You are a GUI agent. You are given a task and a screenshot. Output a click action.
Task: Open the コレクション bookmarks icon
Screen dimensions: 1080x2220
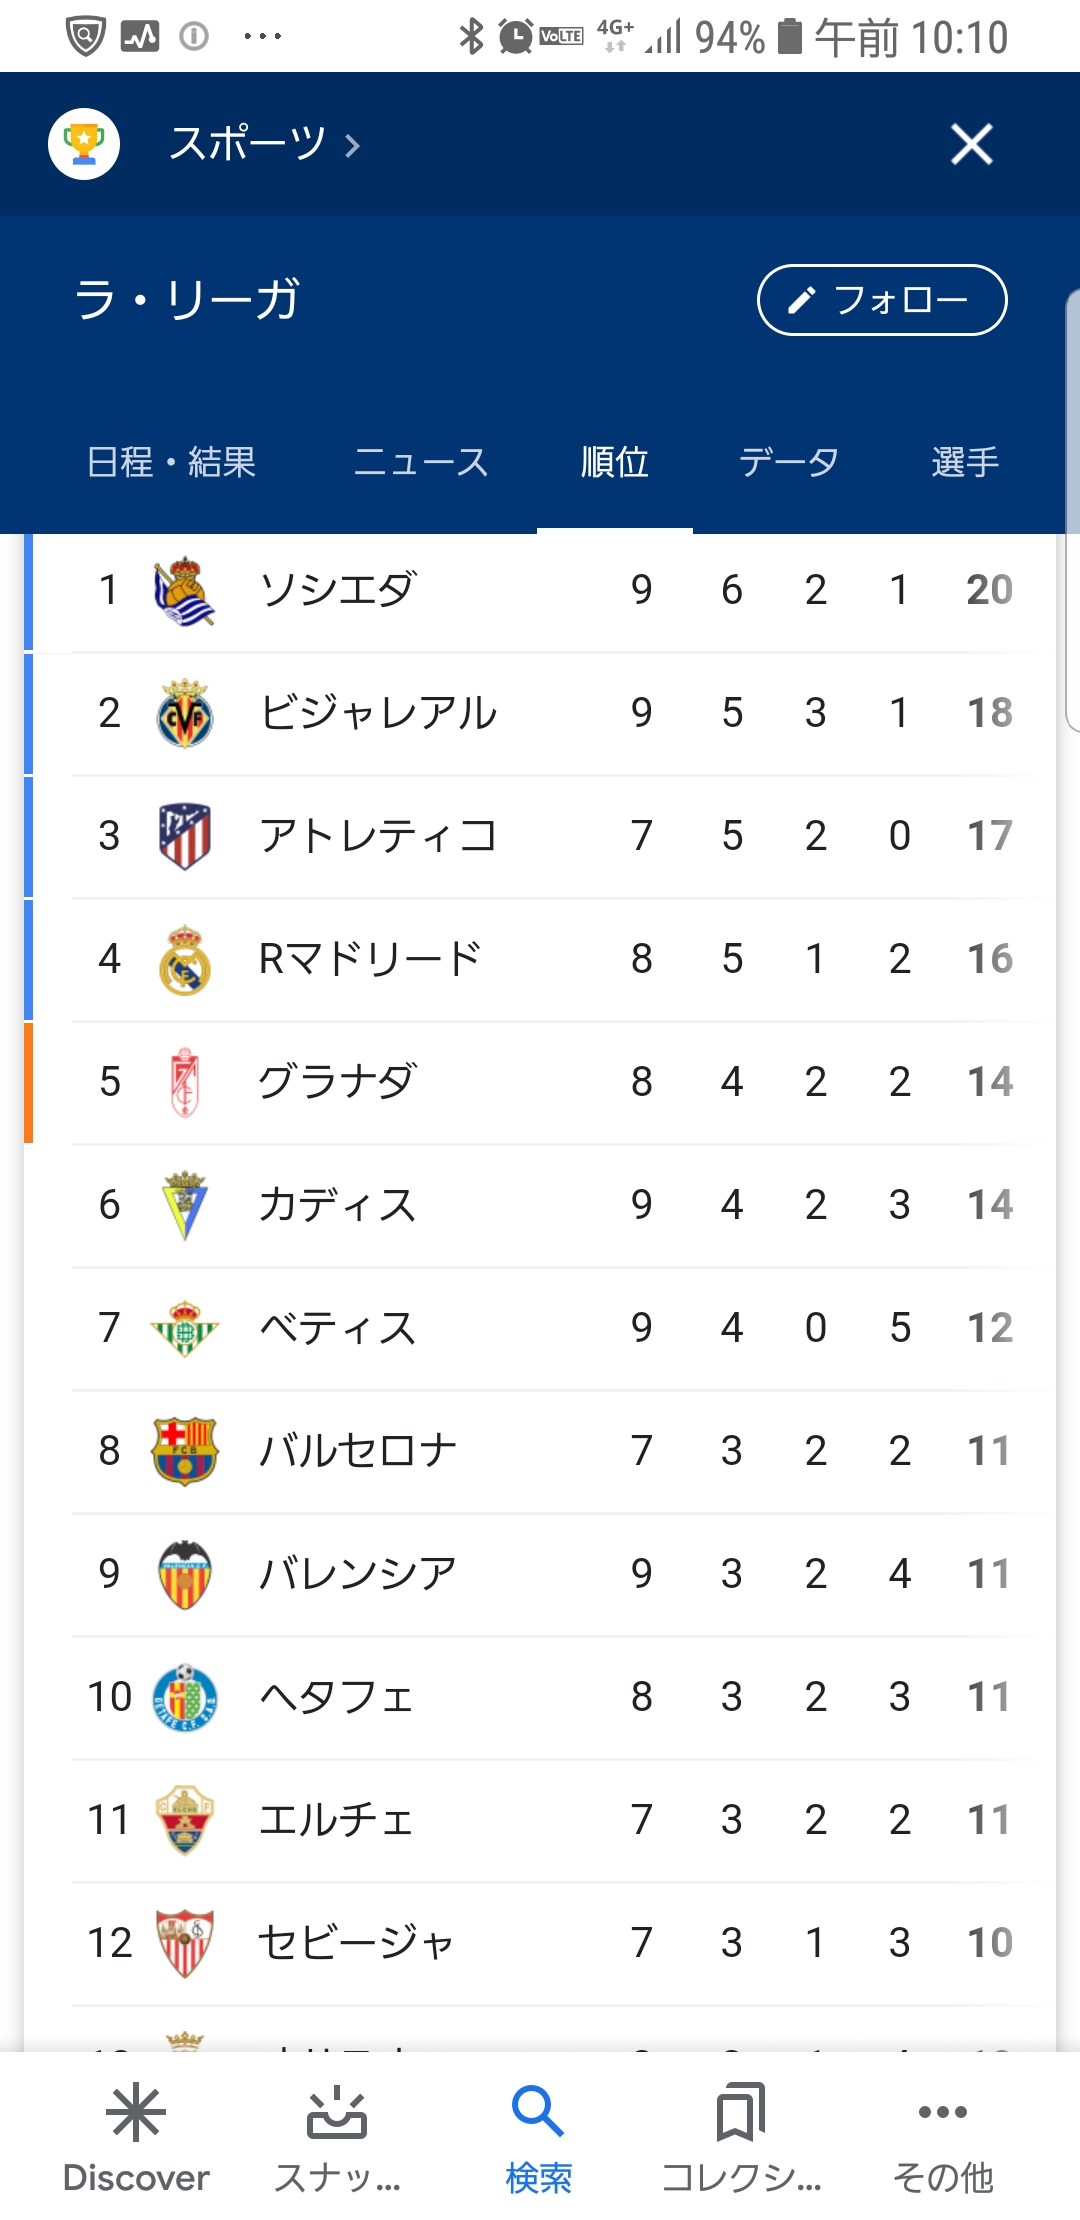(740, 2112)
